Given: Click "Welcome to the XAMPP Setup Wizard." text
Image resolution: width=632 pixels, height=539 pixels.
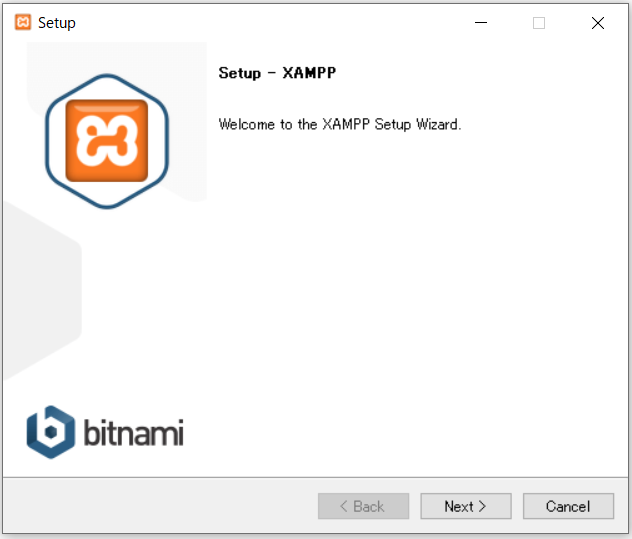Looking at the screenshot, I should pyautogui.click(x=339, y=124).
